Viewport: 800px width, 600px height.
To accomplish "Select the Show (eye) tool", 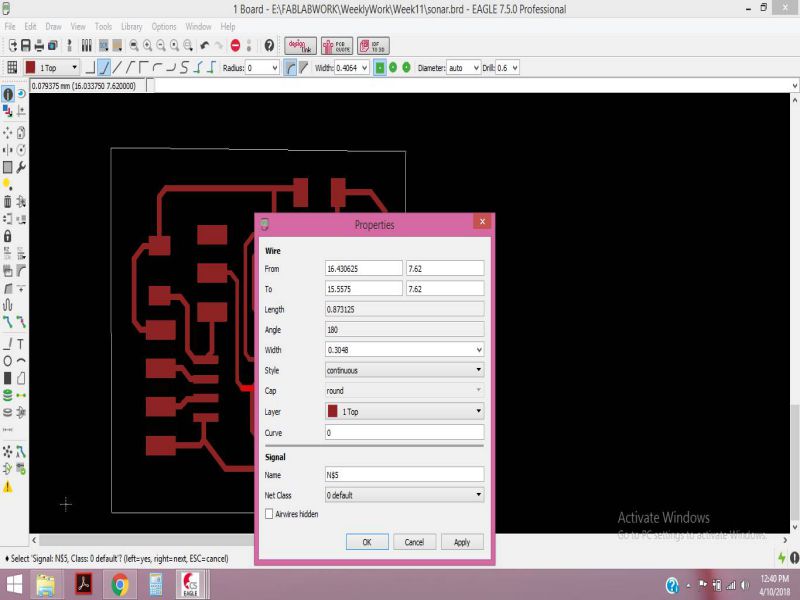I will click(x=21, y=94).
